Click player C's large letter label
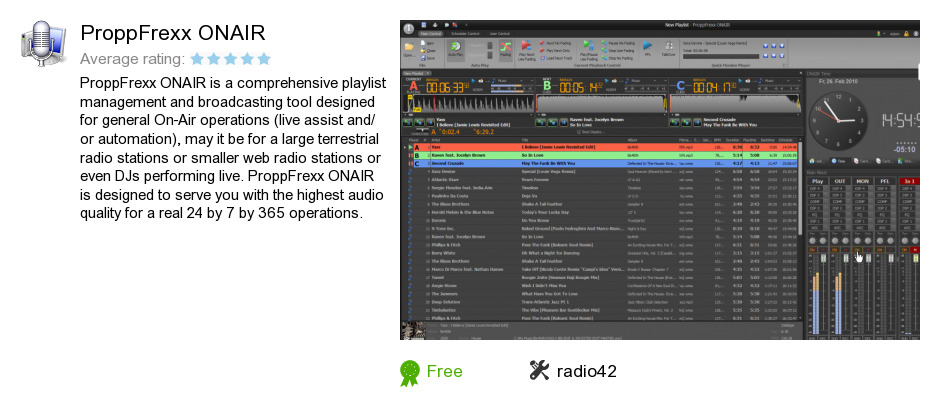The image size is (940, 417). 680,86
